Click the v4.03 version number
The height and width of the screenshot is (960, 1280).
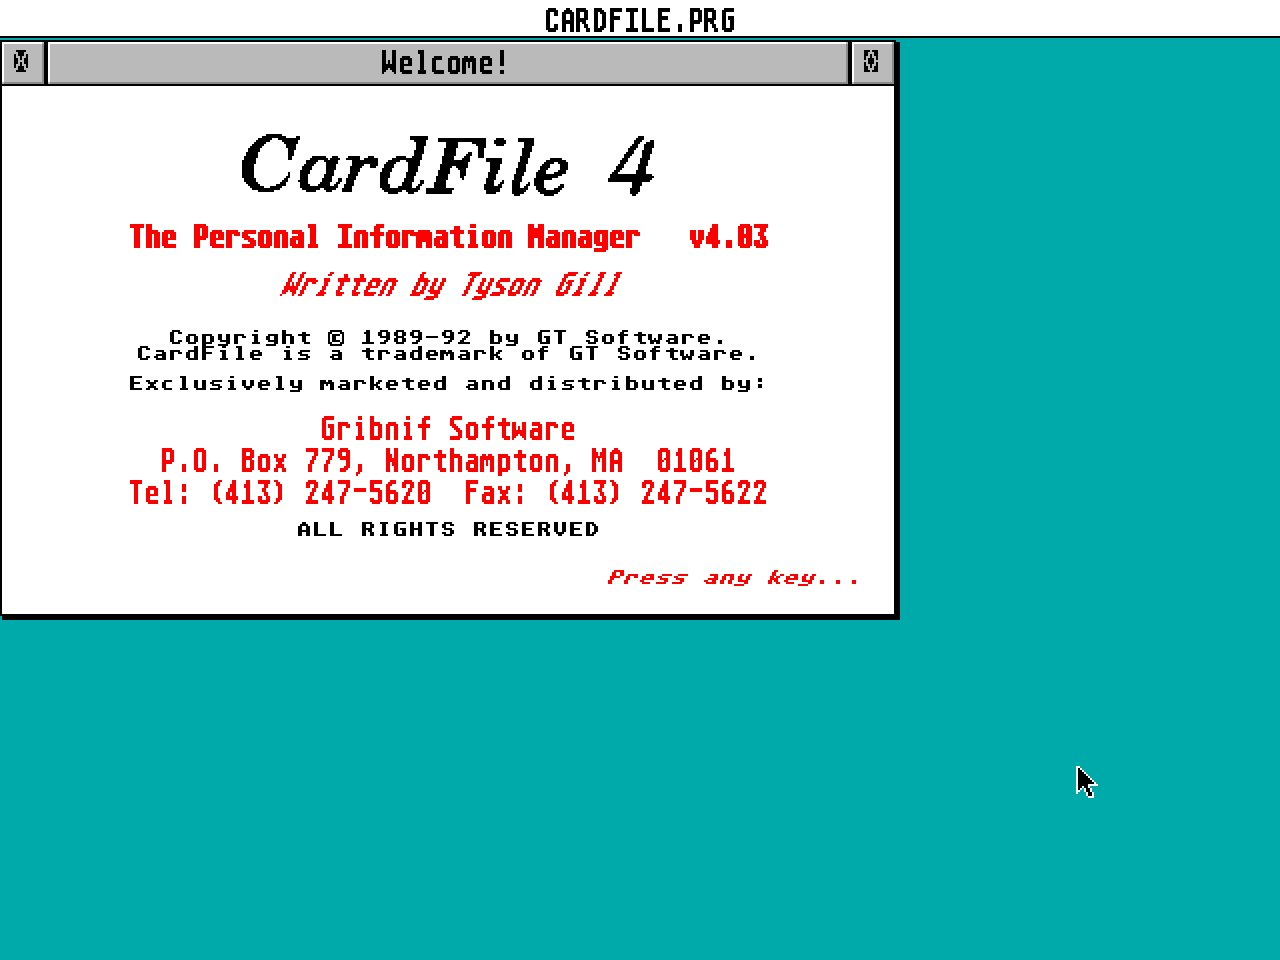tap(729, 237)
